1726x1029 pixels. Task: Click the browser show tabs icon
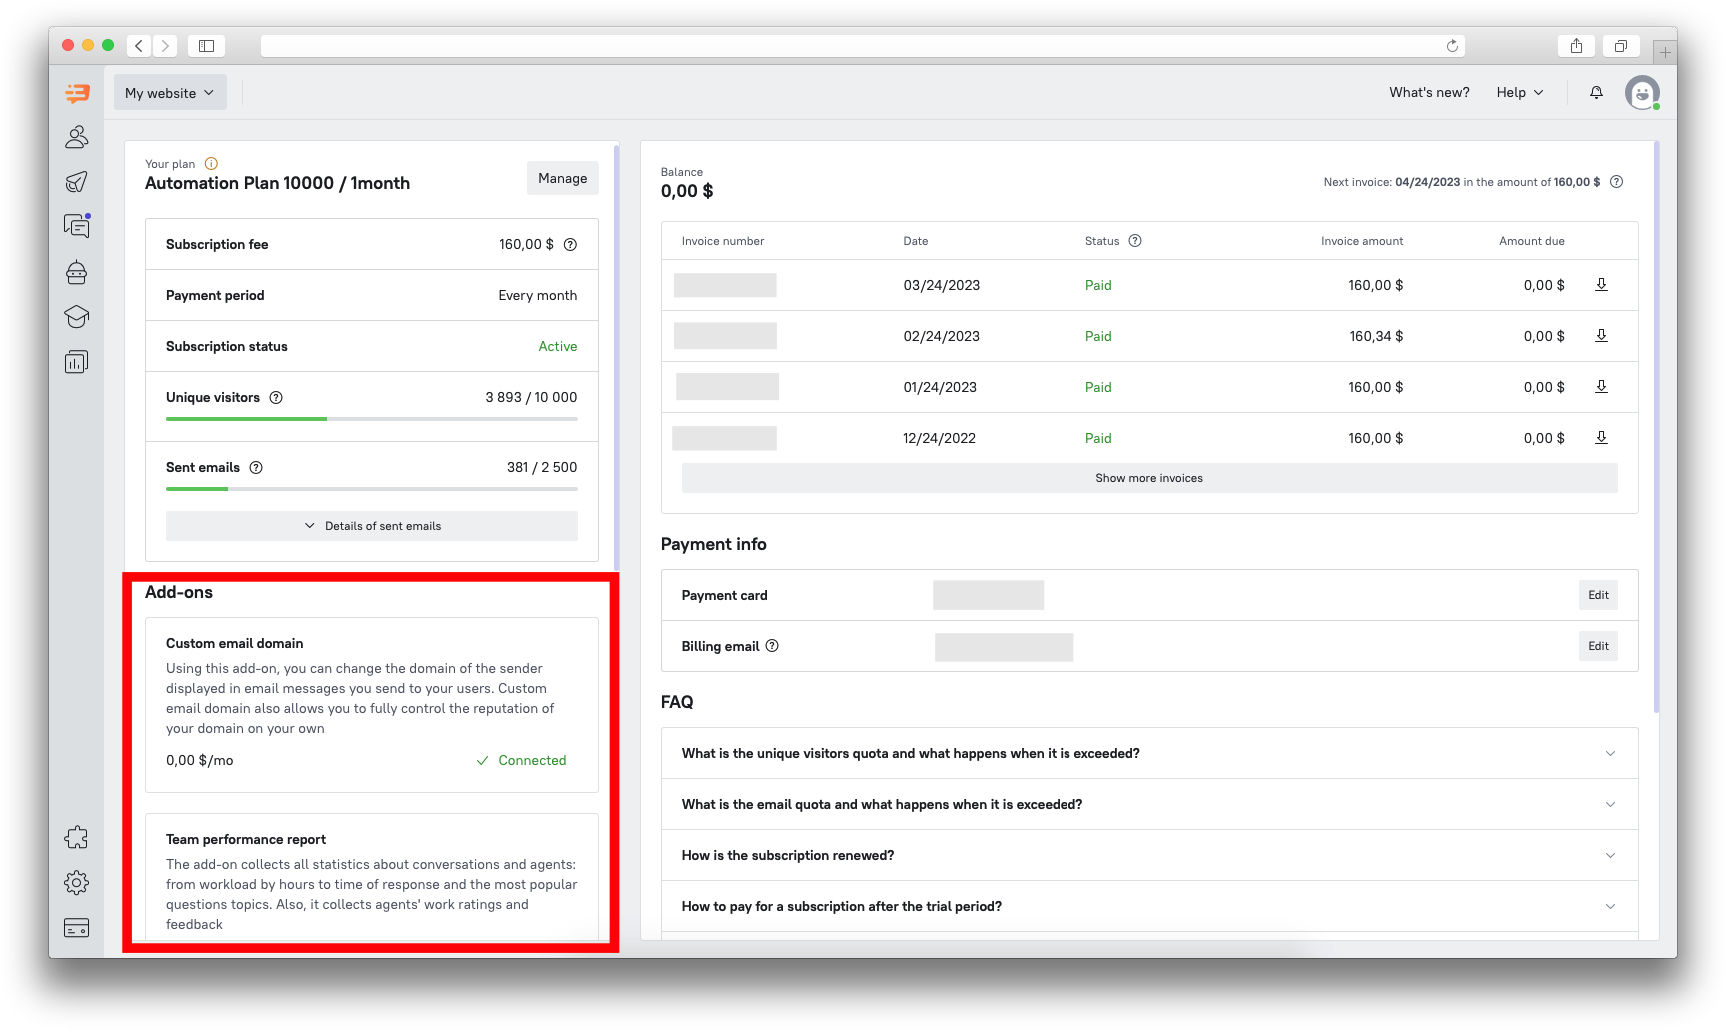1621,46
